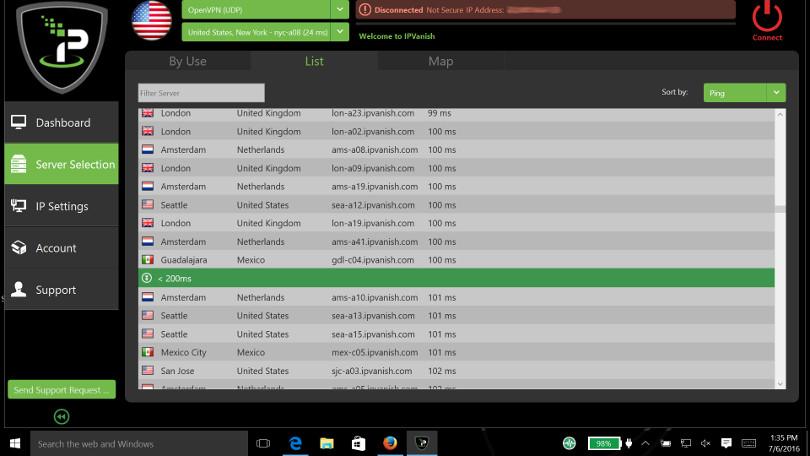Open the Windows Start menu
This screenshot has height=456, width=810.
coord(15,443)
